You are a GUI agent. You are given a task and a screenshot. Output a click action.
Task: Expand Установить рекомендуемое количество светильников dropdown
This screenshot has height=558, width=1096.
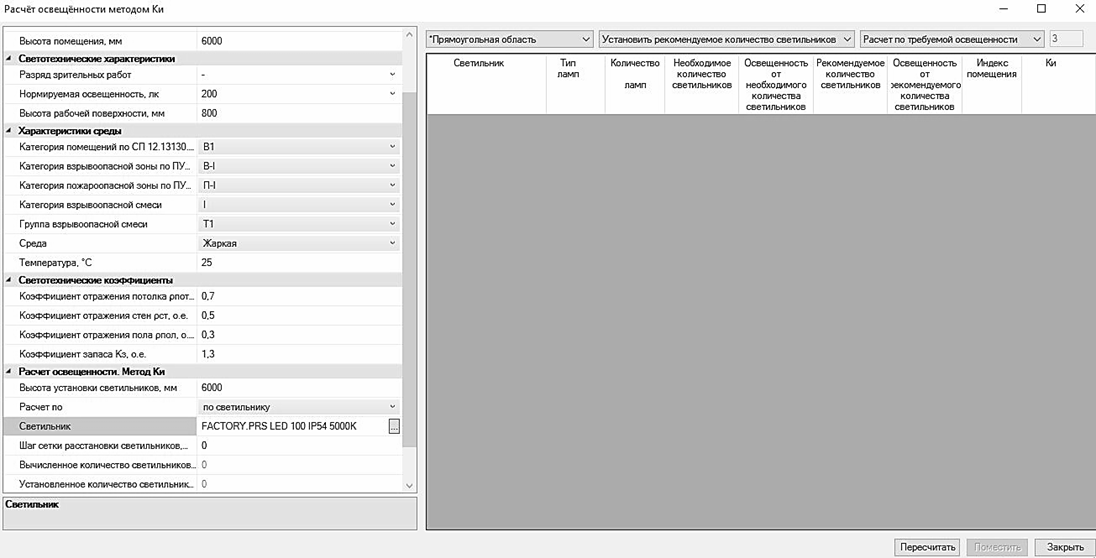726,39
